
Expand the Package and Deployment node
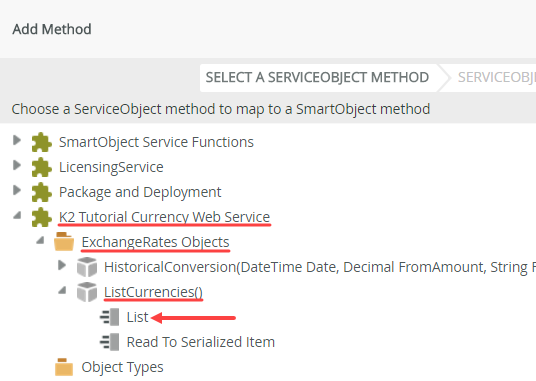(17, 190)
